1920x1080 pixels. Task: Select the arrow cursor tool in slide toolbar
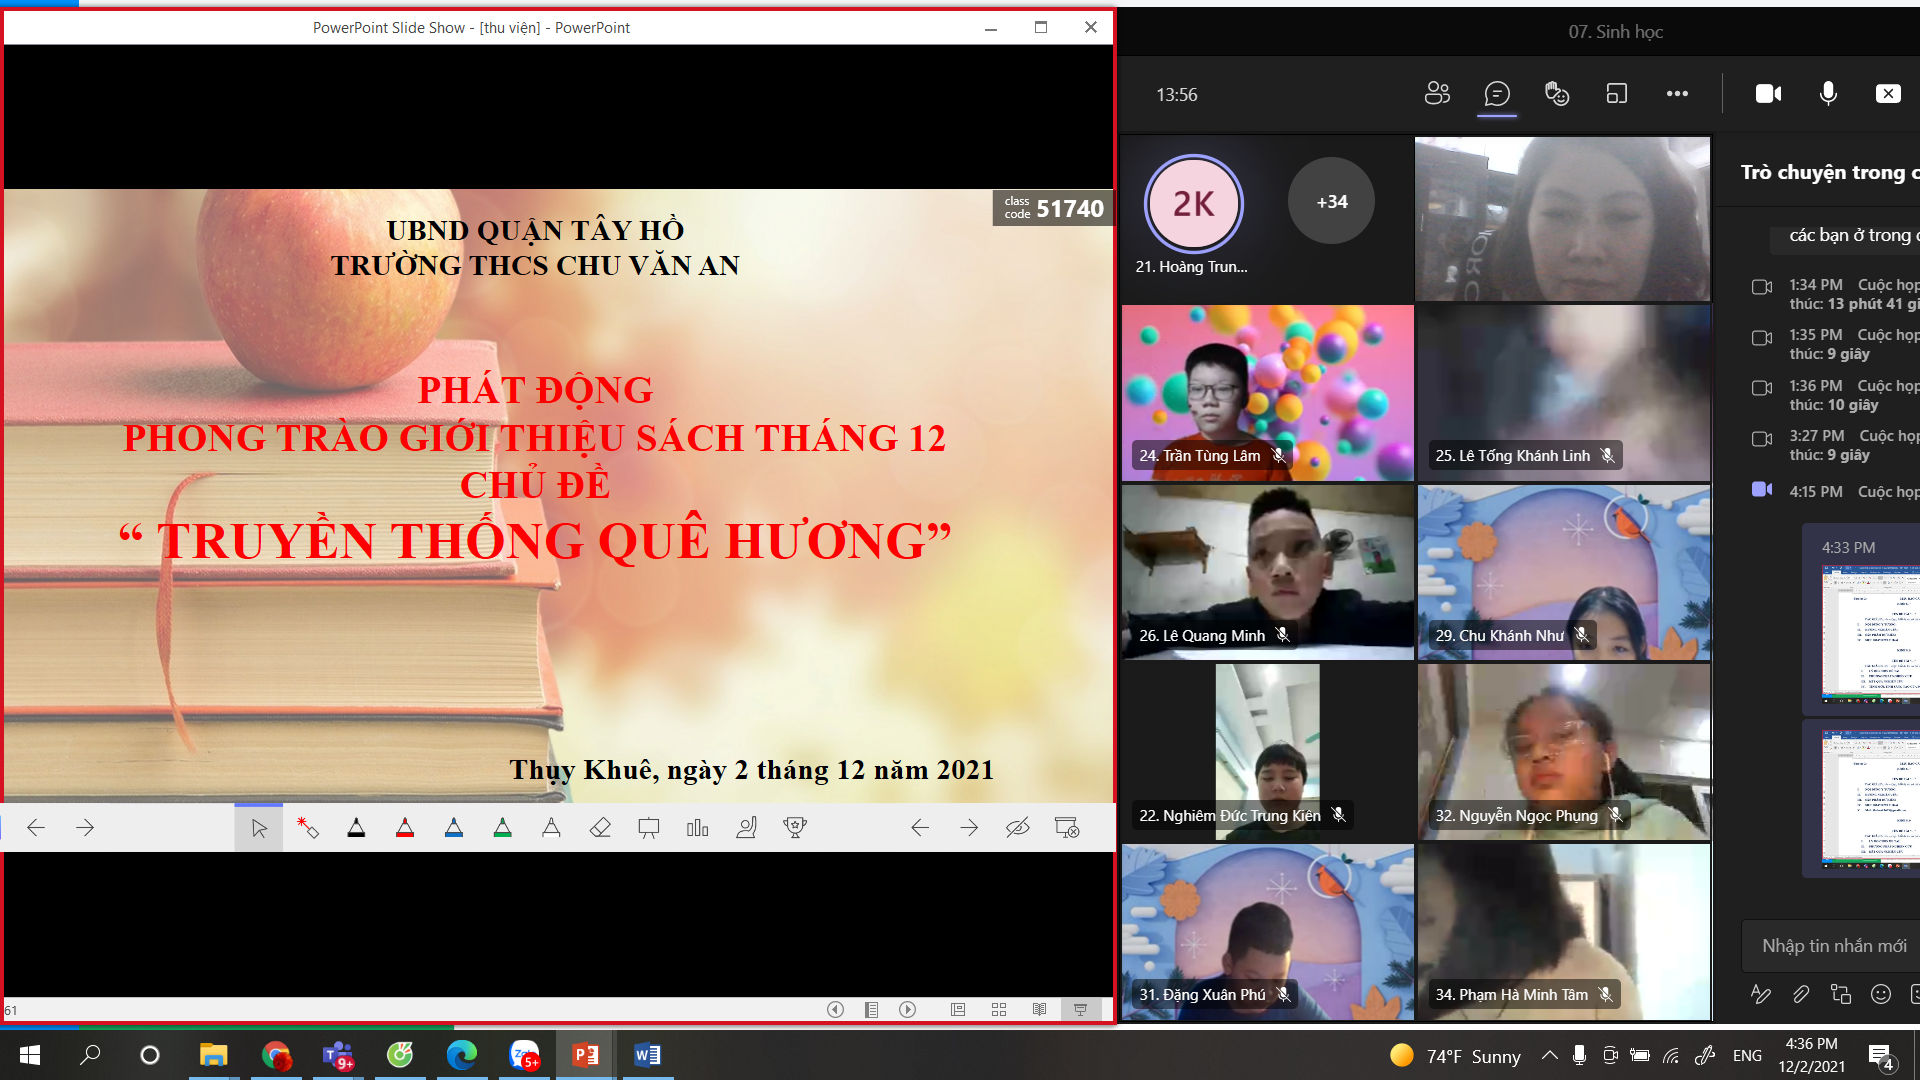(x=259, y=828)
